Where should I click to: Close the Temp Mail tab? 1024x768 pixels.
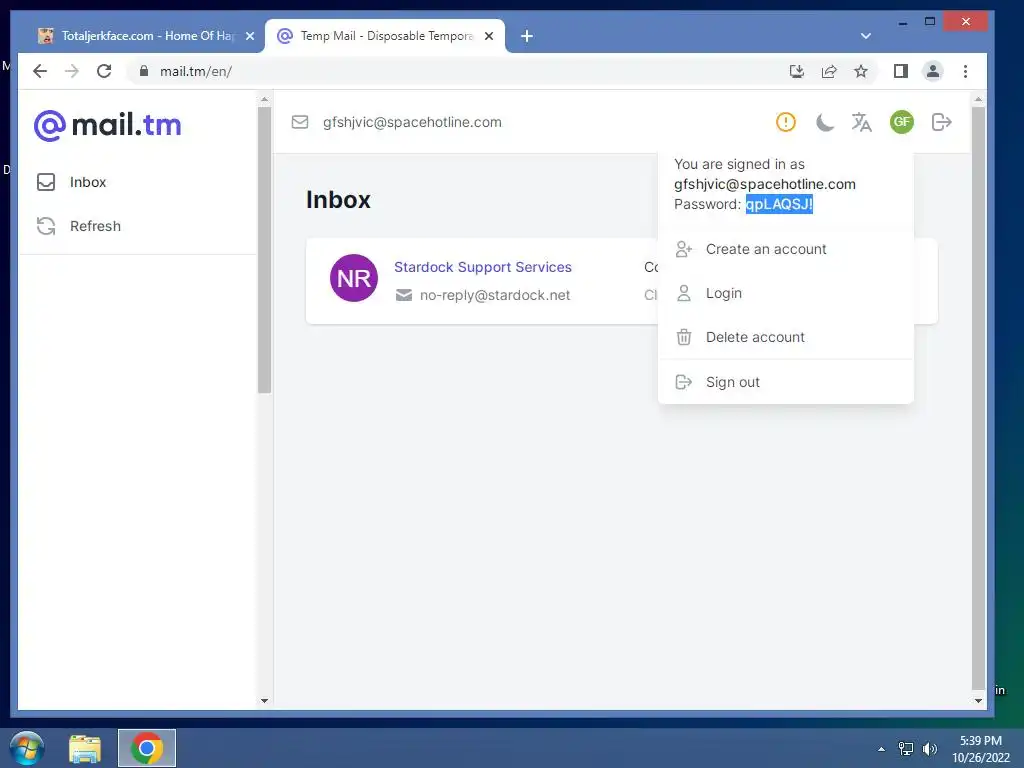[x=488, y=37]
